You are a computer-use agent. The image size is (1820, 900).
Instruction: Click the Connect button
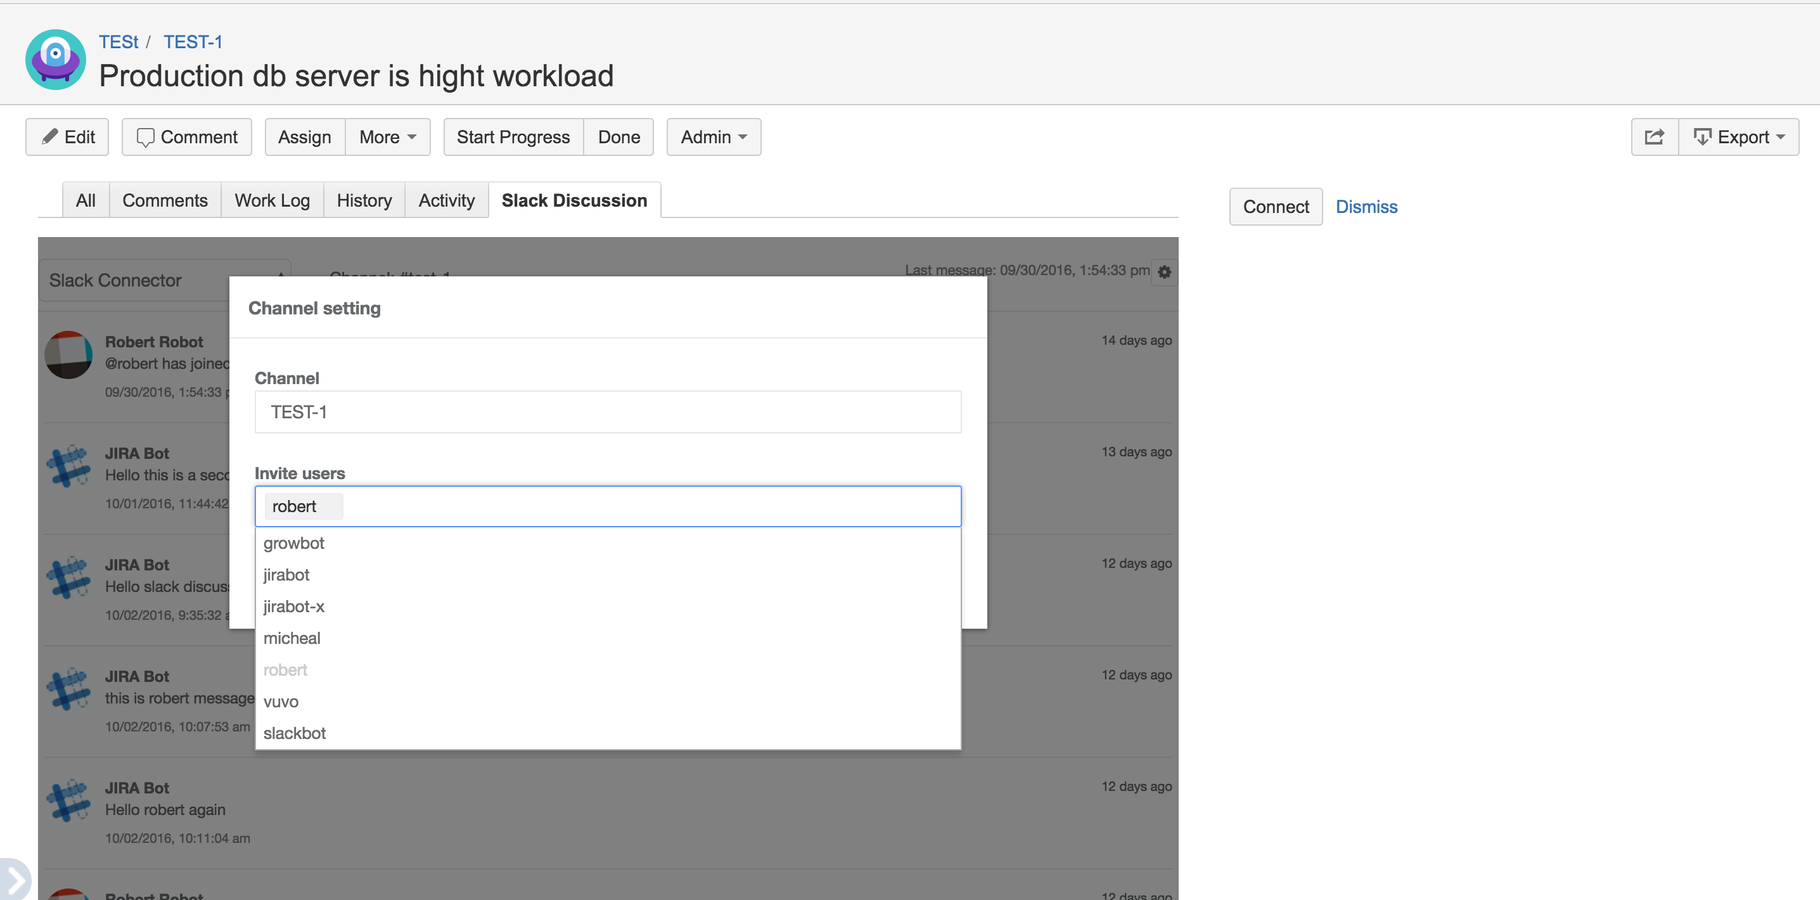[1276, 207]
